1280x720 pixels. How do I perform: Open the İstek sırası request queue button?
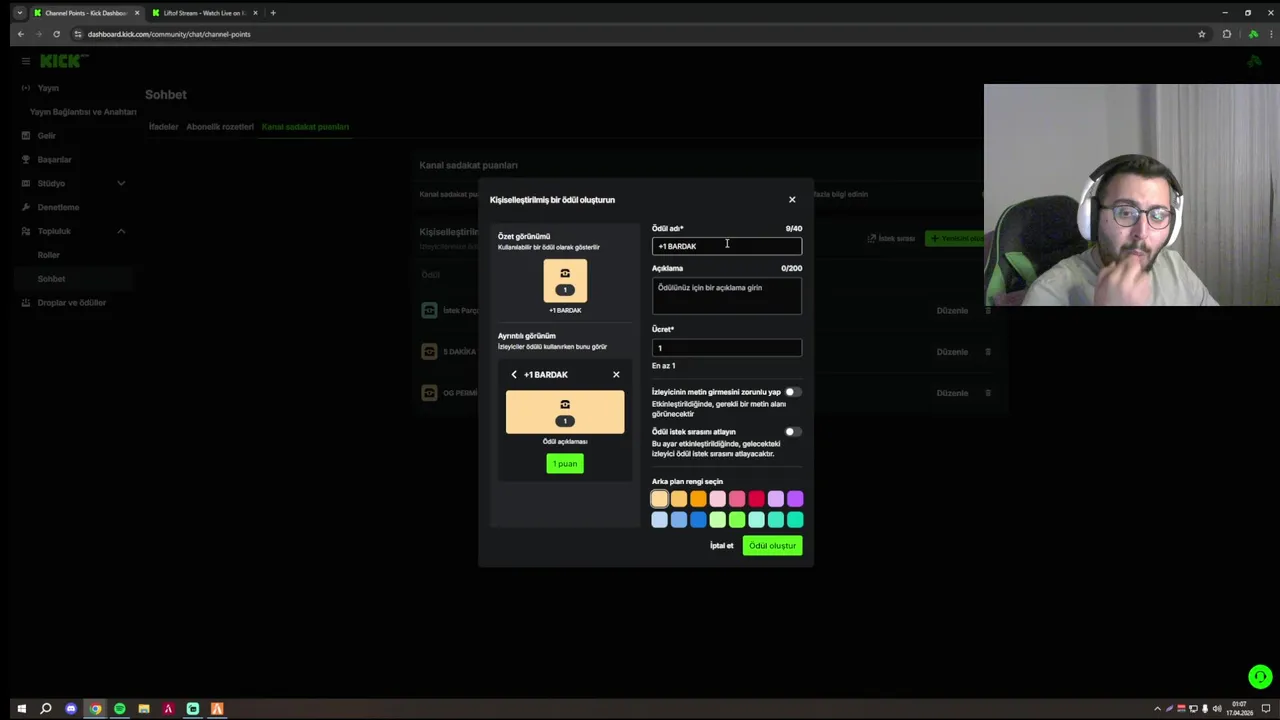(x=891, y=239)
